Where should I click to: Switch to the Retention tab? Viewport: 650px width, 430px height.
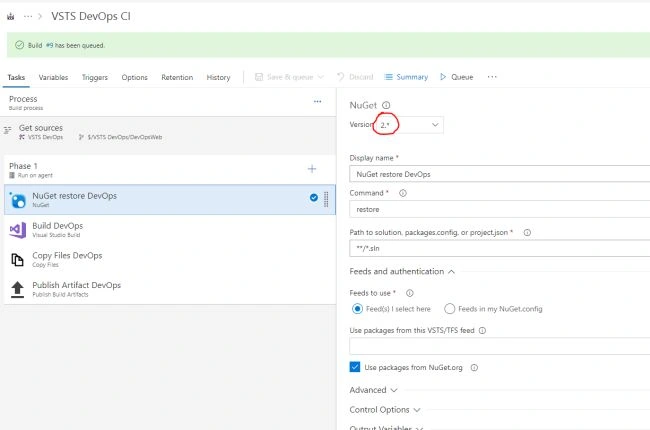tap(177, 78)
